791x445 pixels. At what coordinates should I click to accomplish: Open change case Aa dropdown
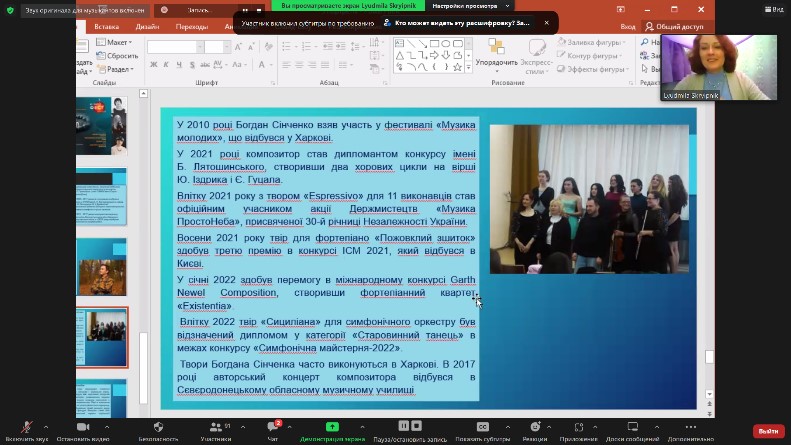pos(239,65)
